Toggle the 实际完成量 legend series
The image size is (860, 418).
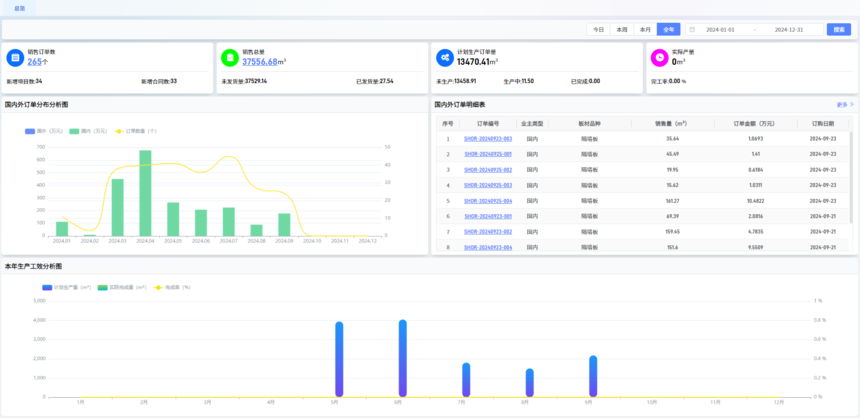tap(122, 287)
